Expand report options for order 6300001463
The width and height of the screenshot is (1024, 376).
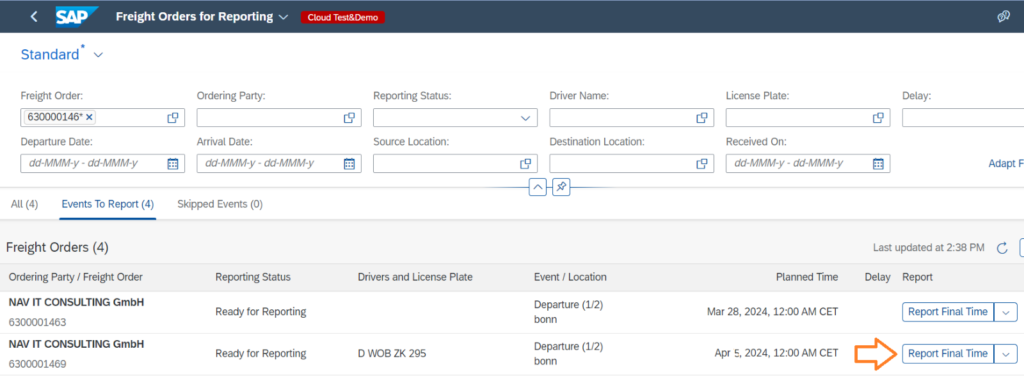[1006, 312]
